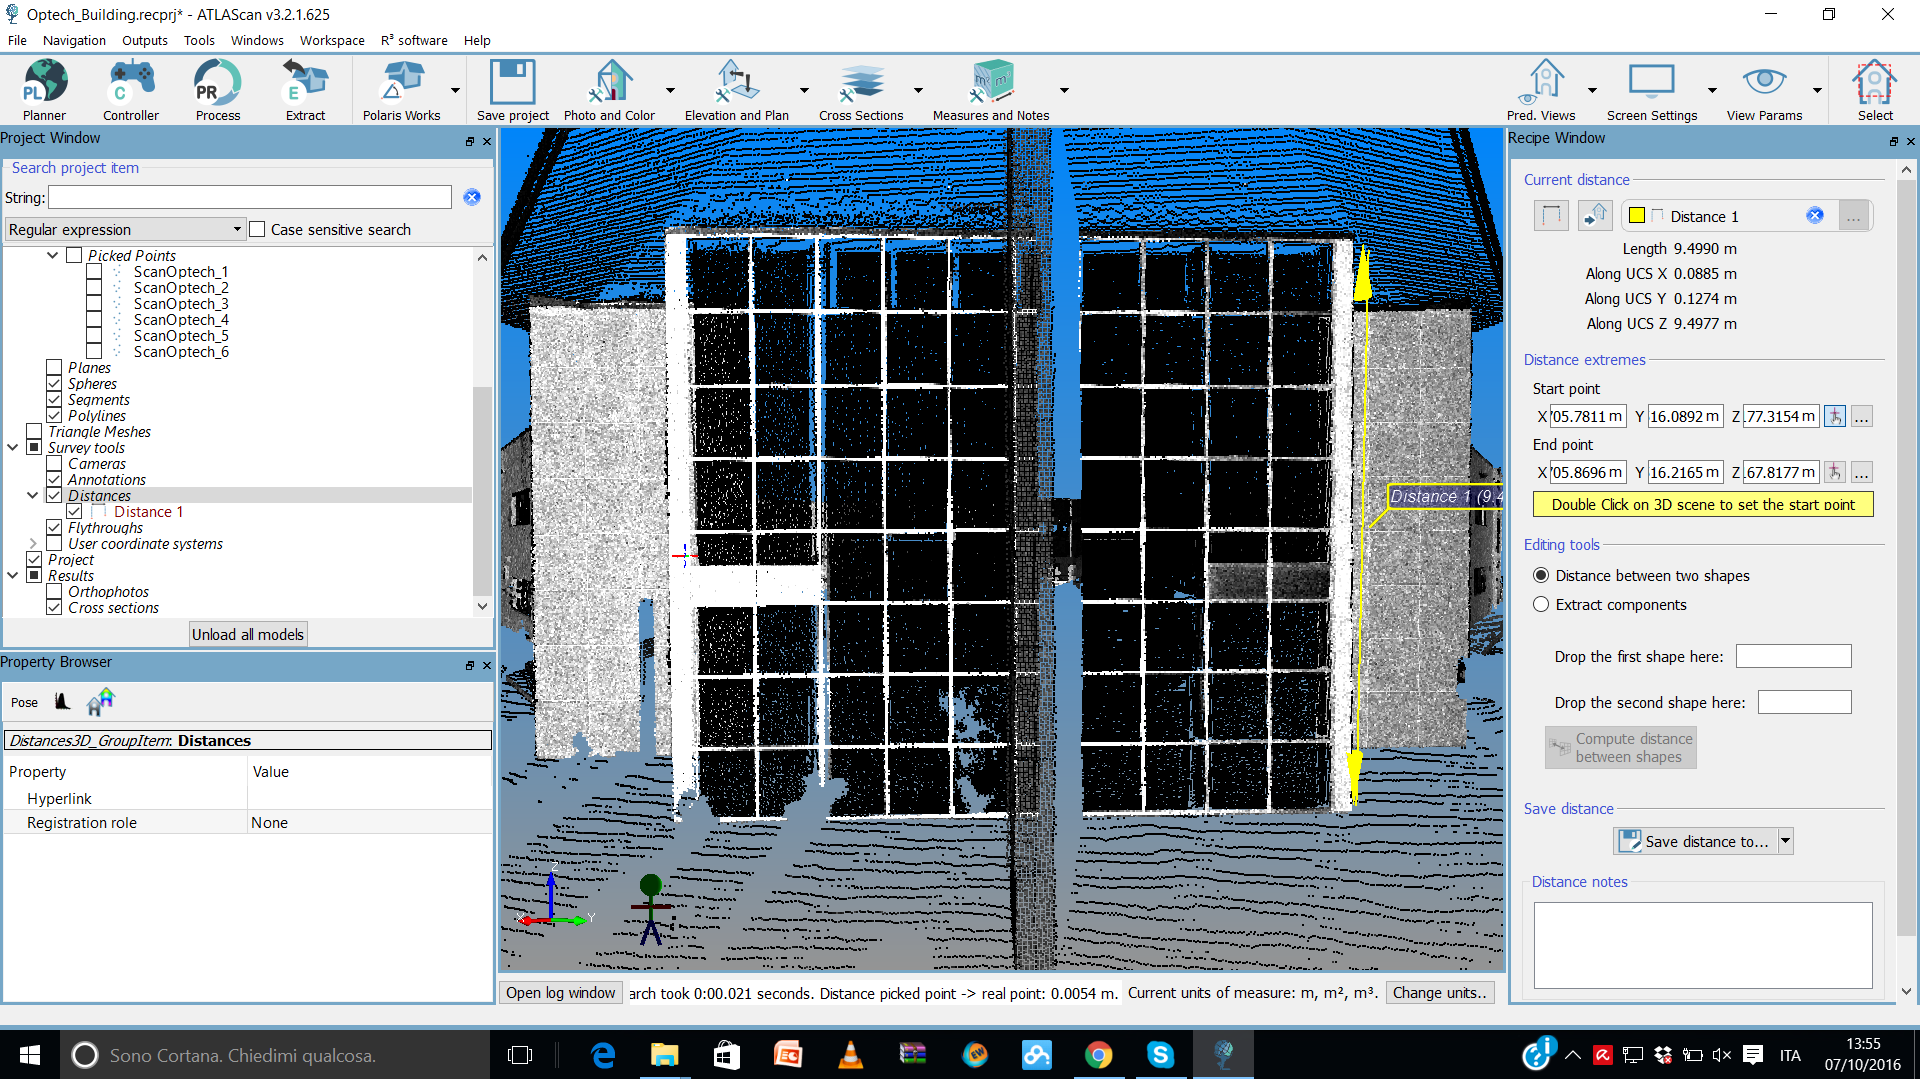Click the View Params eye icon
Image resolution: width=1920 pixels, height=1079 pixels.
(1763, 82)
